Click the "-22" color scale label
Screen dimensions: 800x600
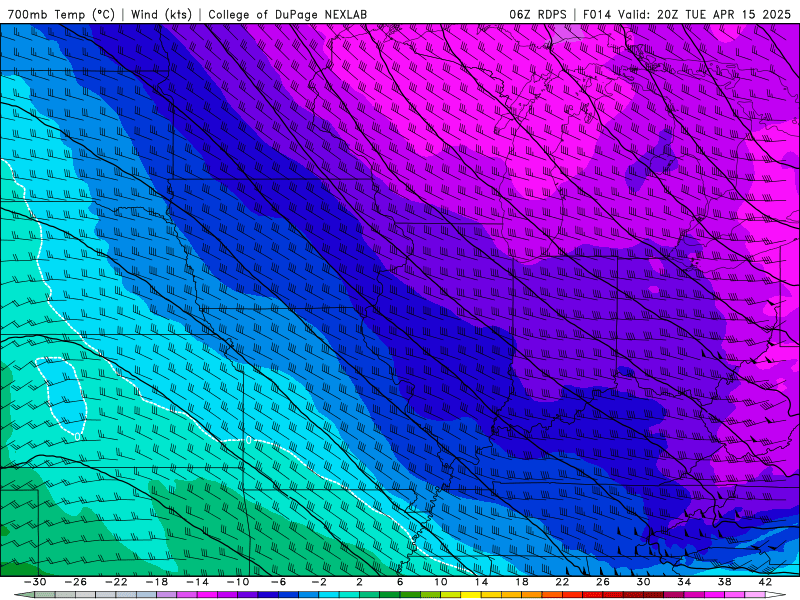[x=116, y=582]
